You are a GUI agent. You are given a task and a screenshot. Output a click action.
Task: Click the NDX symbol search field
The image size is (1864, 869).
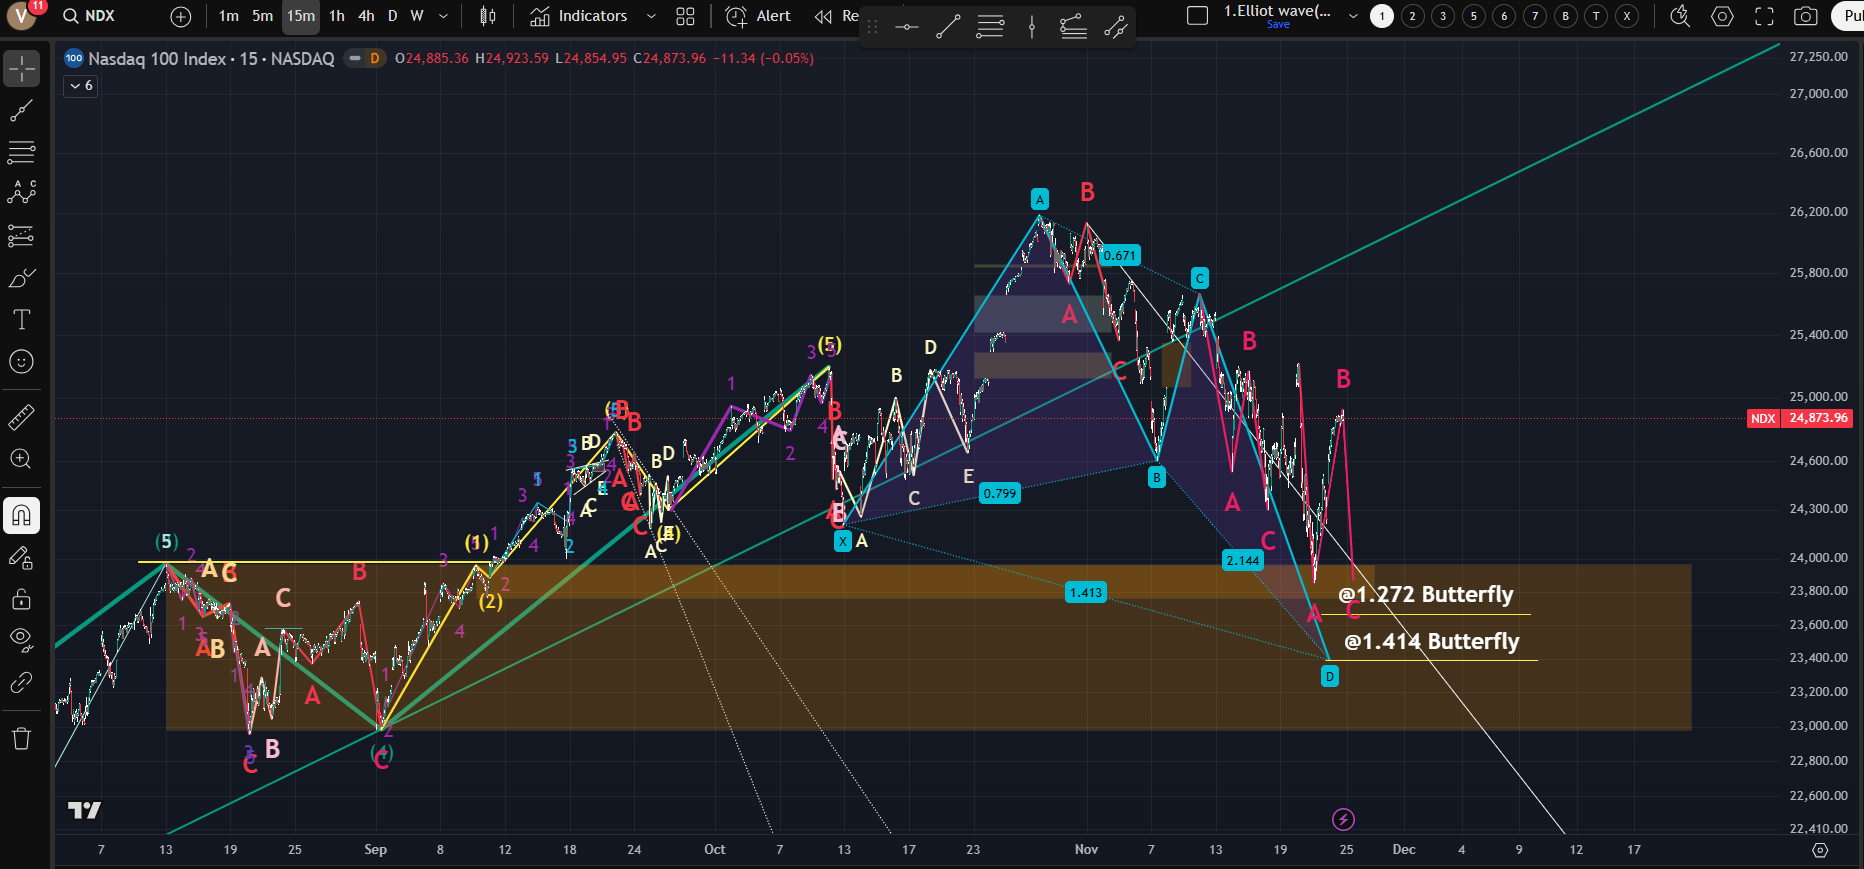tap(100, 16)
